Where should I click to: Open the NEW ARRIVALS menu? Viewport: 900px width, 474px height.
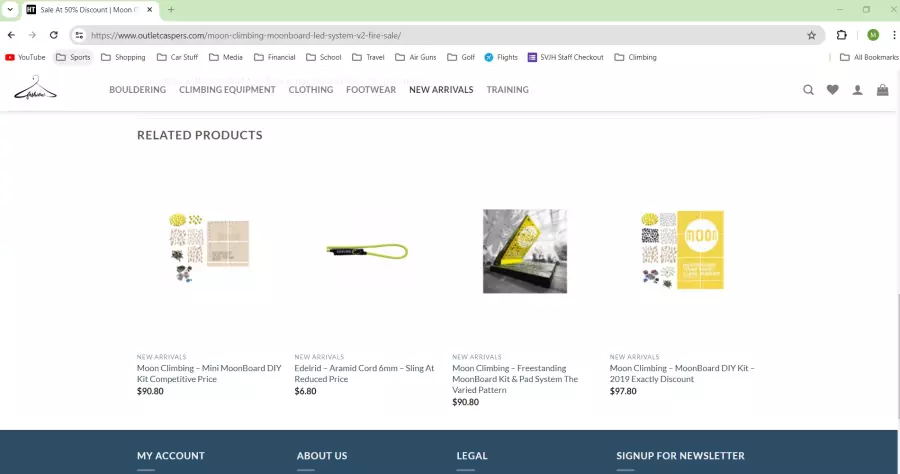click(x=441, y=90)
